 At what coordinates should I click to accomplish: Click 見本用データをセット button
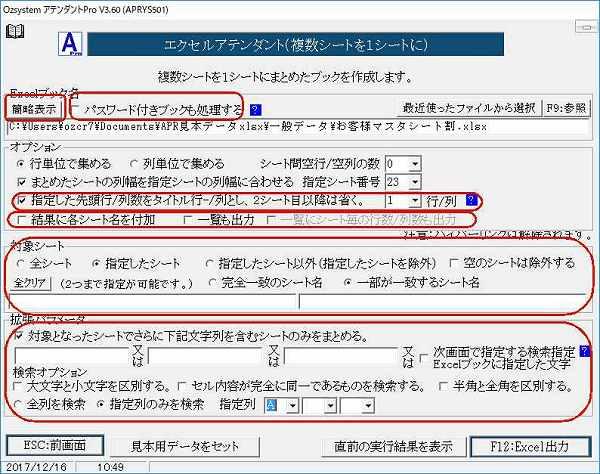[185, 446]
